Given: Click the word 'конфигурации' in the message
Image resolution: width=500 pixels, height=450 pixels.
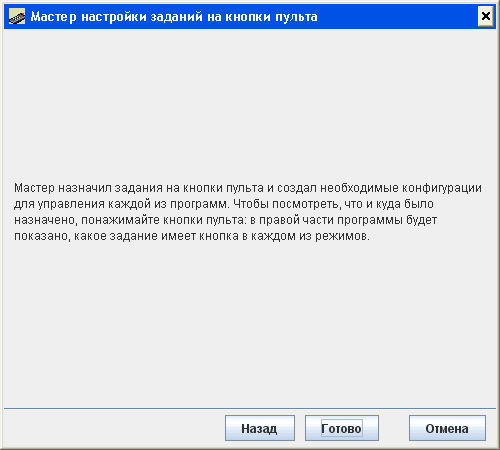Looking at the screenshot, I should 442,188.
